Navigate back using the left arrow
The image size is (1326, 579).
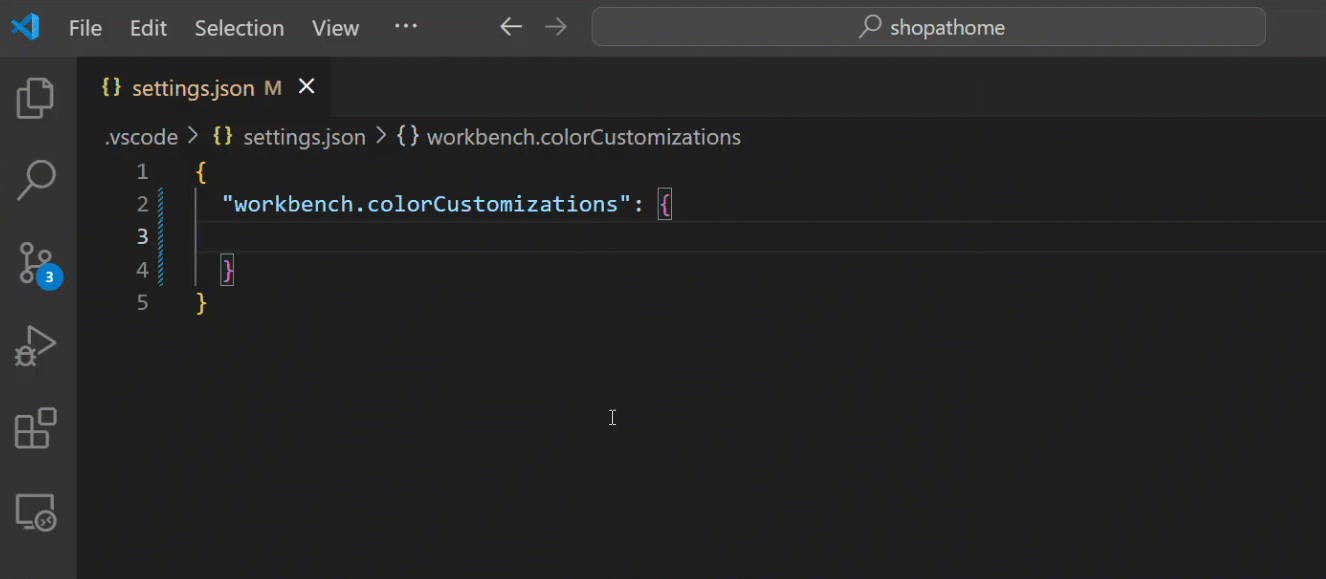(x=510, y=27)
